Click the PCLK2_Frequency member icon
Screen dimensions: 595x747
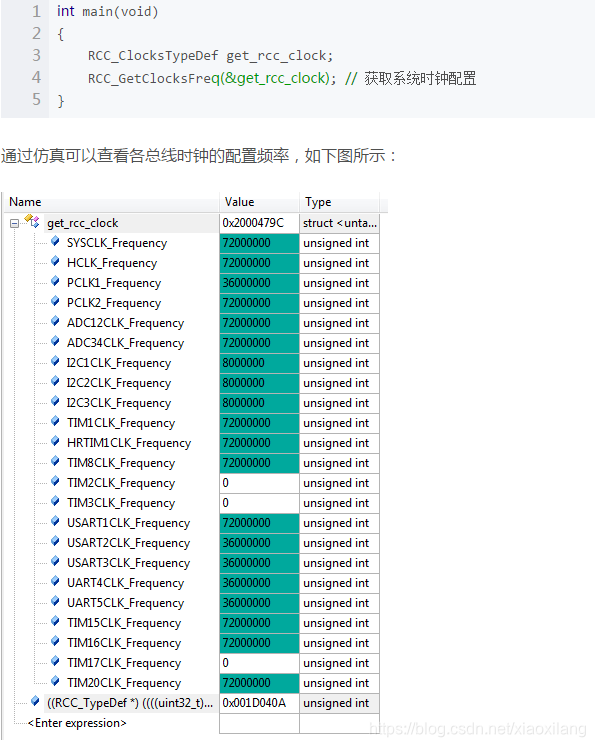point(55,302)
